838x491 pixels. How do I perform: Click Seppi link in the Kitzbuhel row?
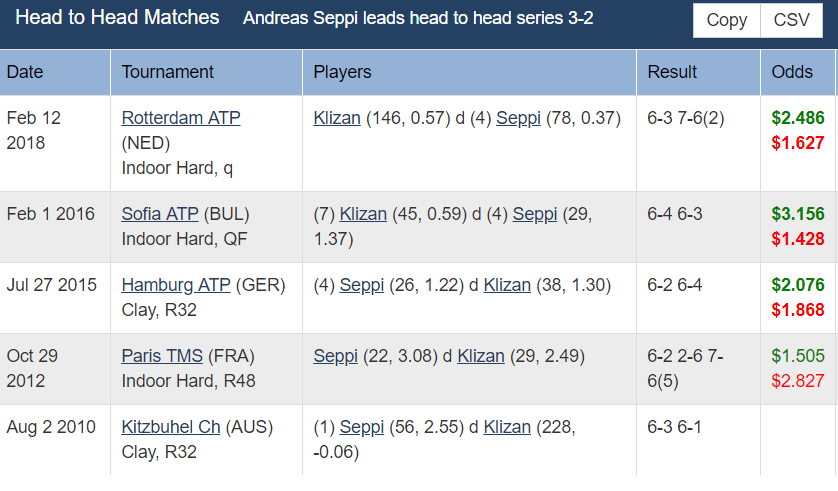pos(362,427)
